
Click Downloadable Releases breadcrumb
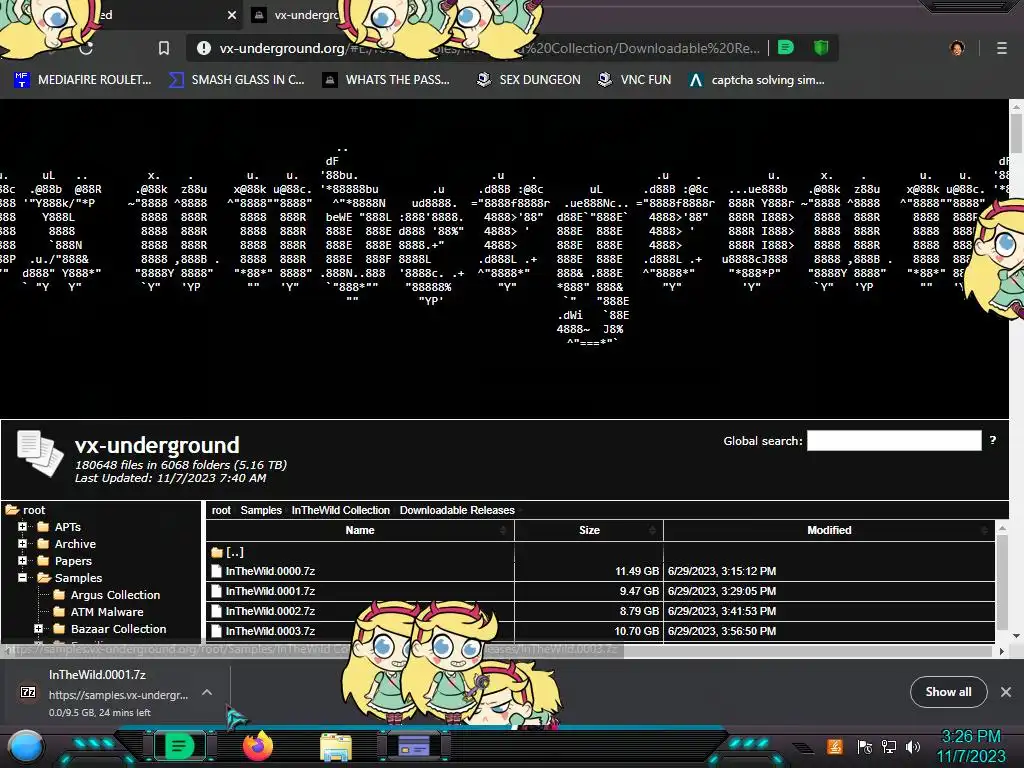click(457, 510)
